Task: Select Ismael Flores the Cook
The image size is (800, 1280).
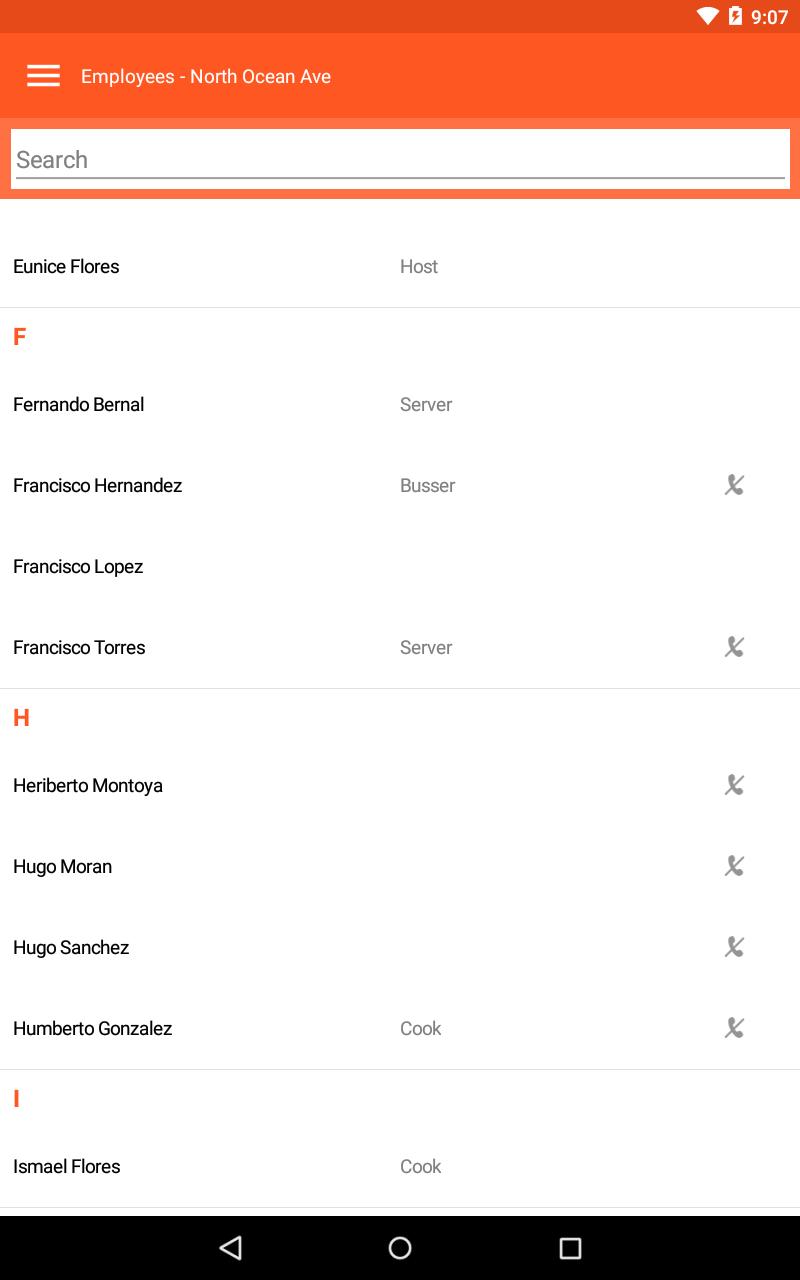Action: [67, 1167]
